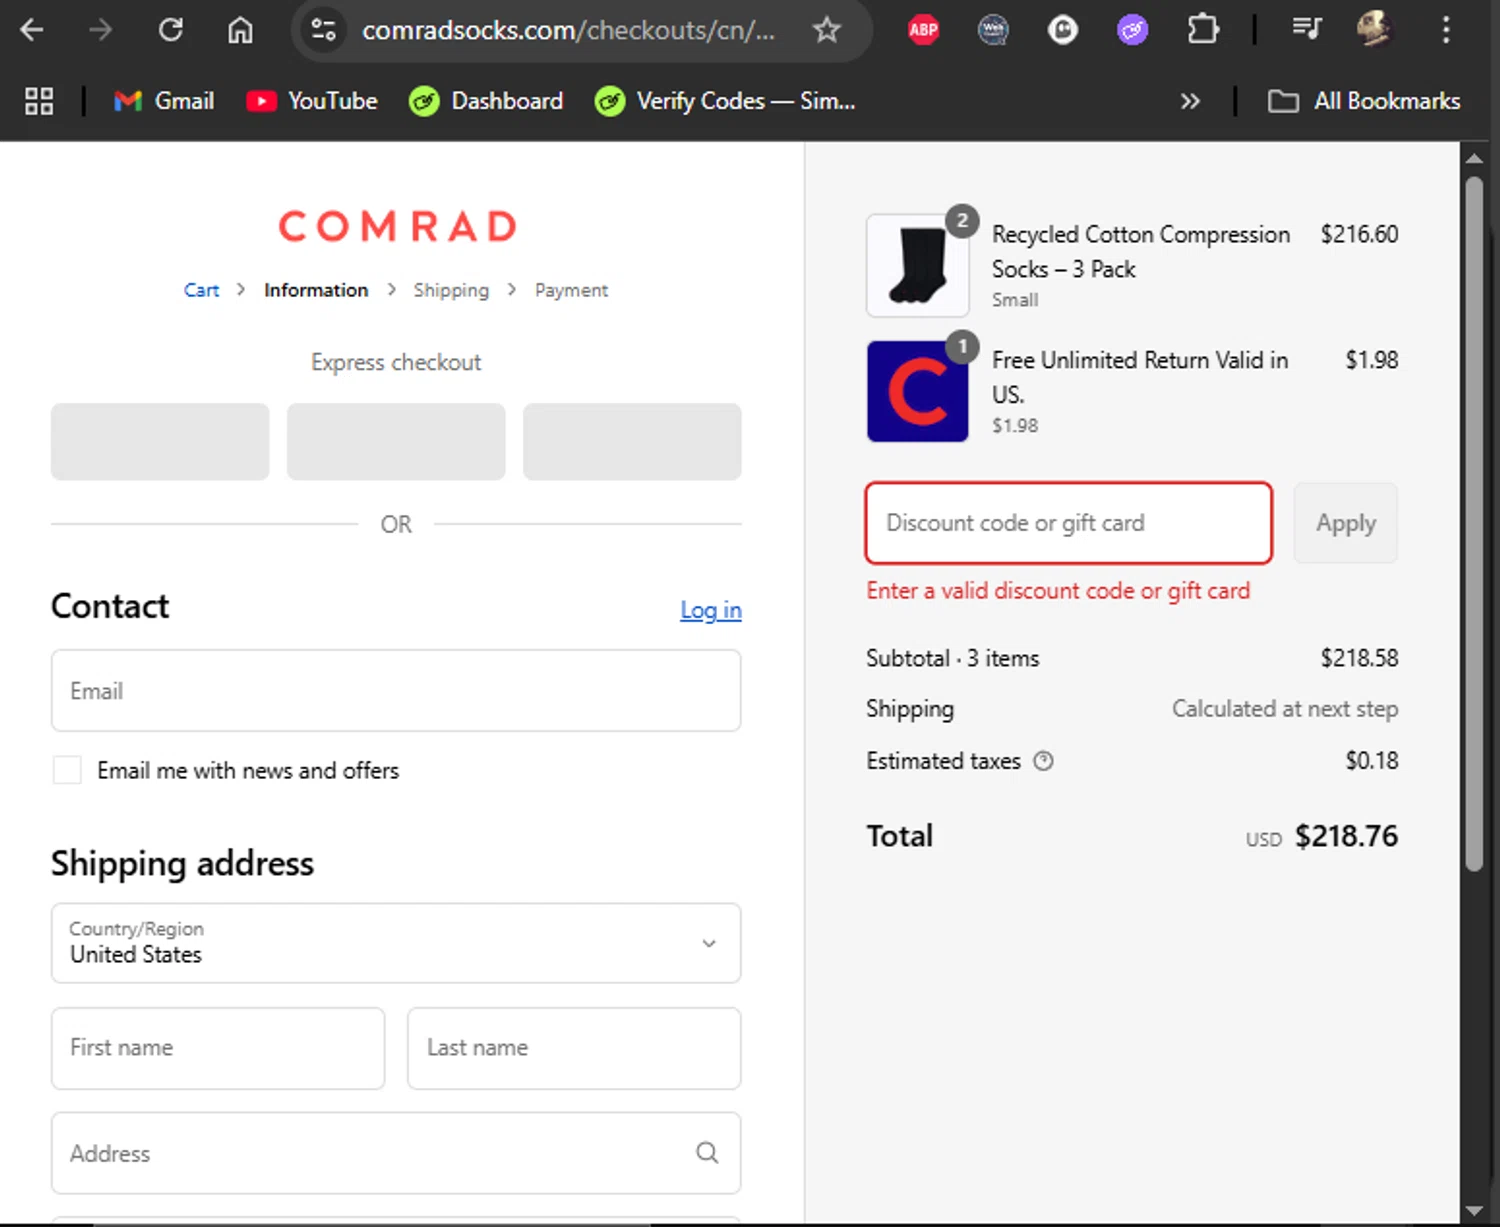
Task: Click the 'Free Unlimited Return Valid in US.' text
Action: point(1140,377)
